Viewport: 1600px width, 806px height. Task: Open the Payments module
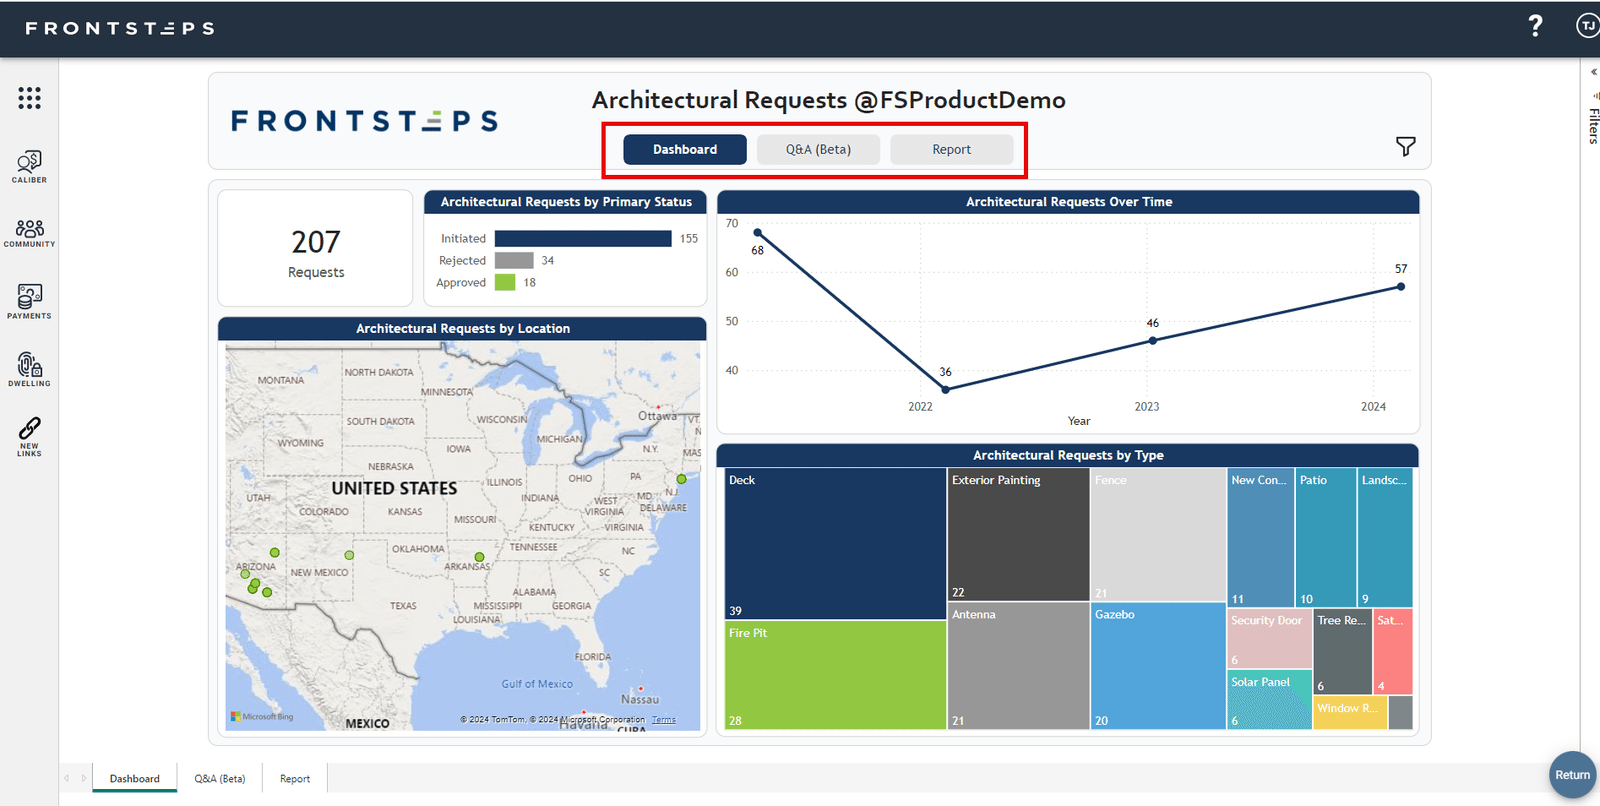(29, 301)
